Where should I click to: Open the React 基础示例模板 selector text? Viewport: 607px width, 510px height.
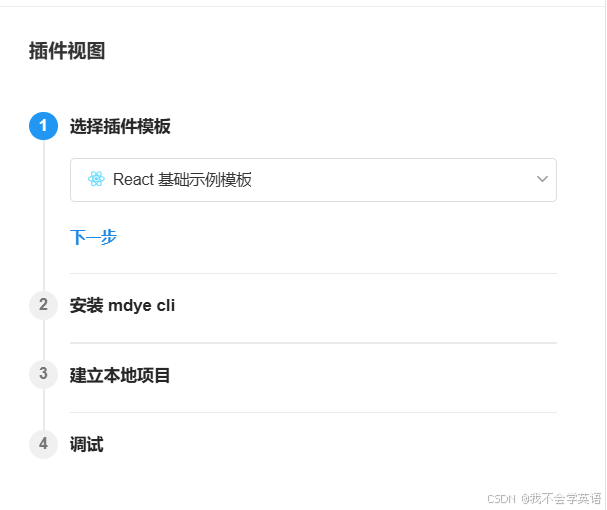[x=182, y=180]
